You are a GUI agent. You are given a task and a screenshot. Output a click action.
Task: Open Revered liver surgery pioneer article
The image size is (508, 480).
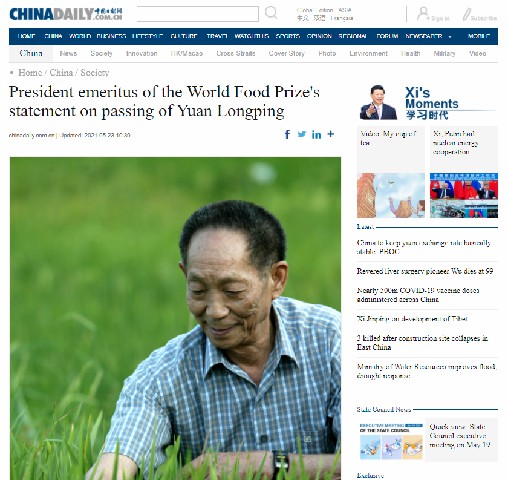click(x=425, y=271)
